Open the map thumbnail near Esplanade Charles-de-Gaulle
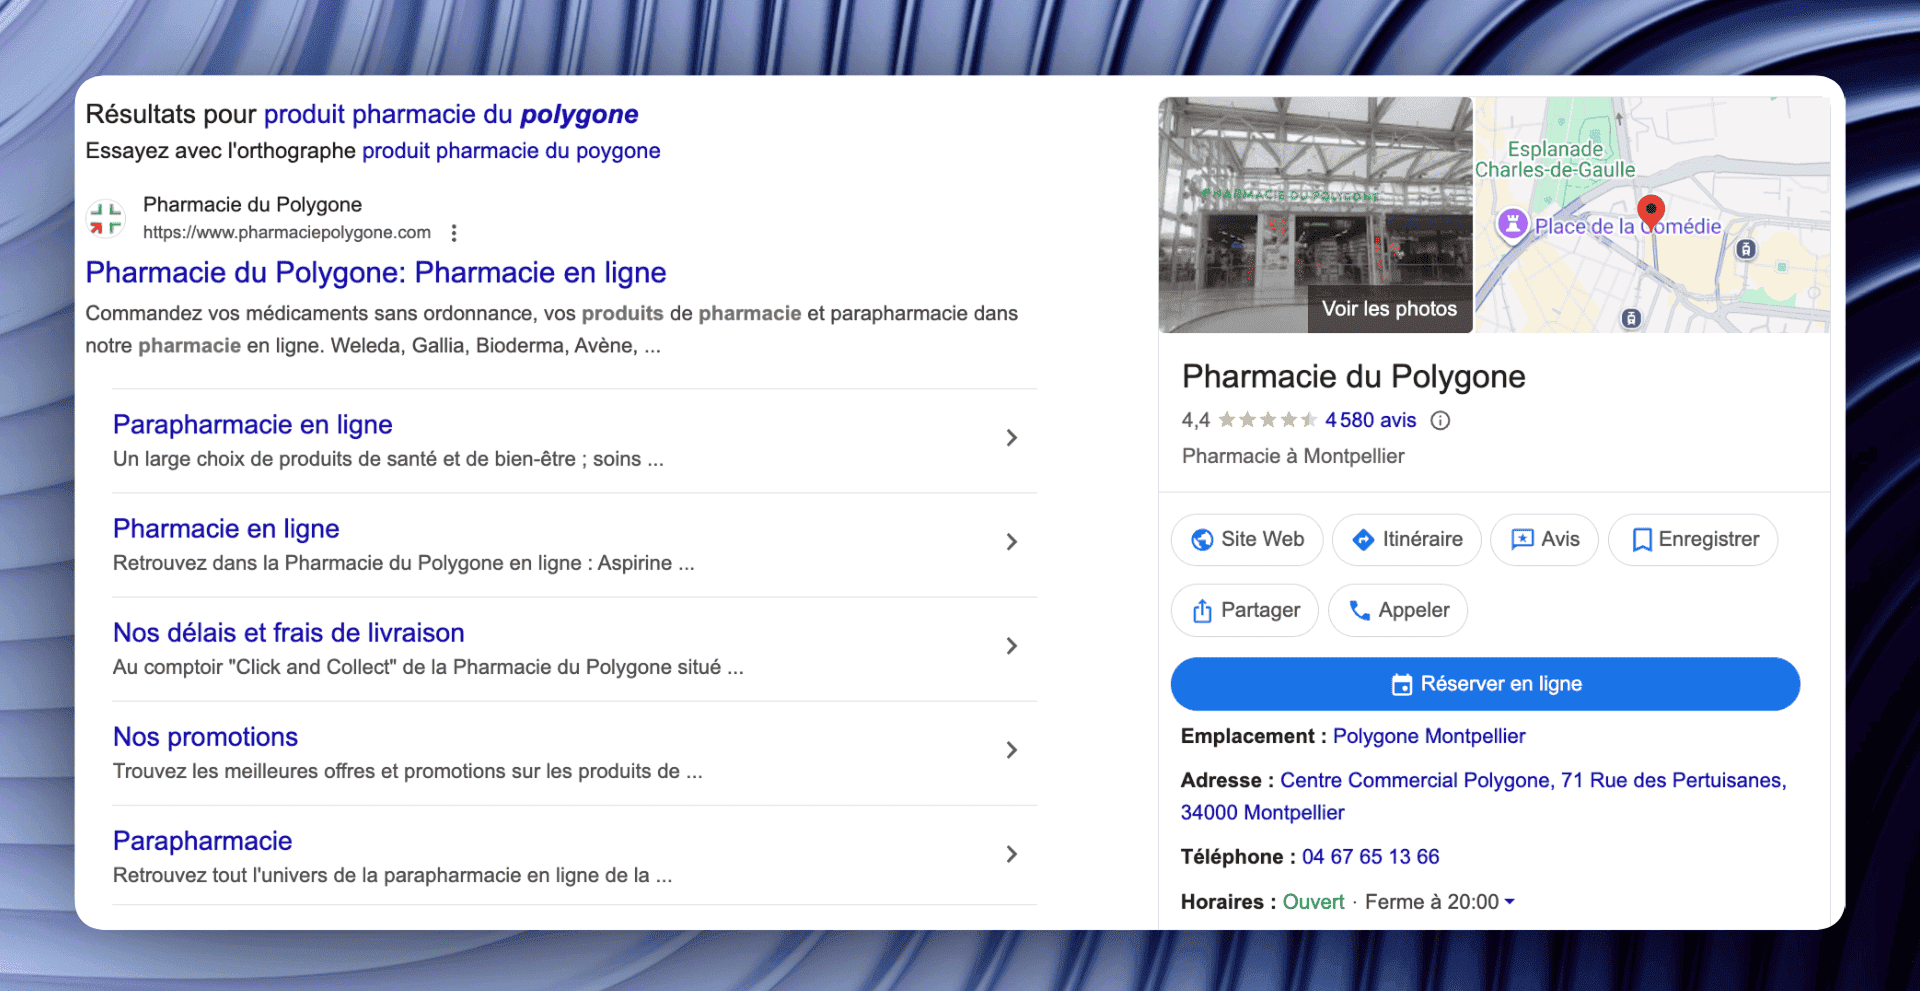 point(1653,215)
